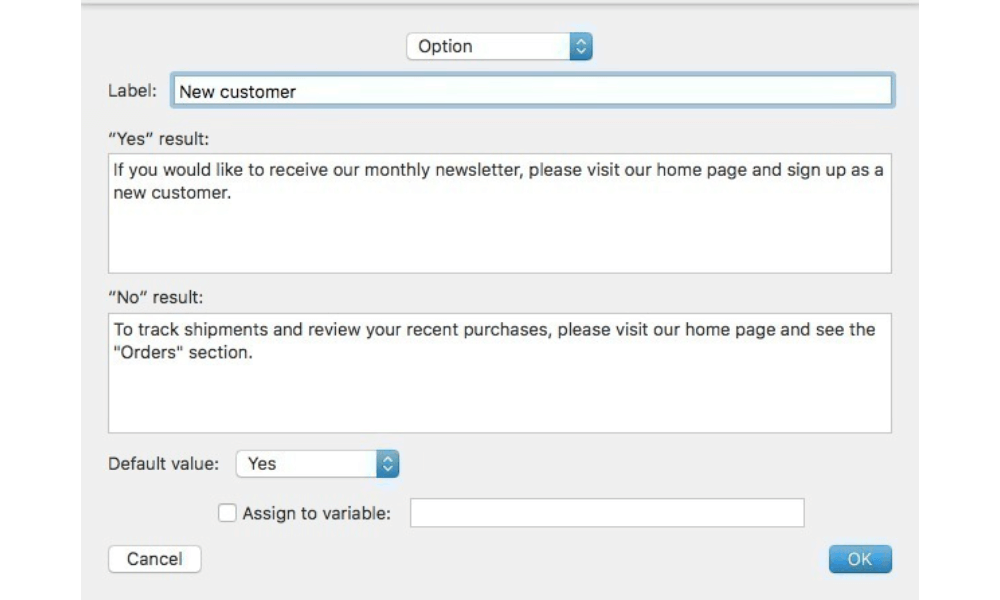
Task: Click the word "Orders" in the No result text
Action: point(148,352)
